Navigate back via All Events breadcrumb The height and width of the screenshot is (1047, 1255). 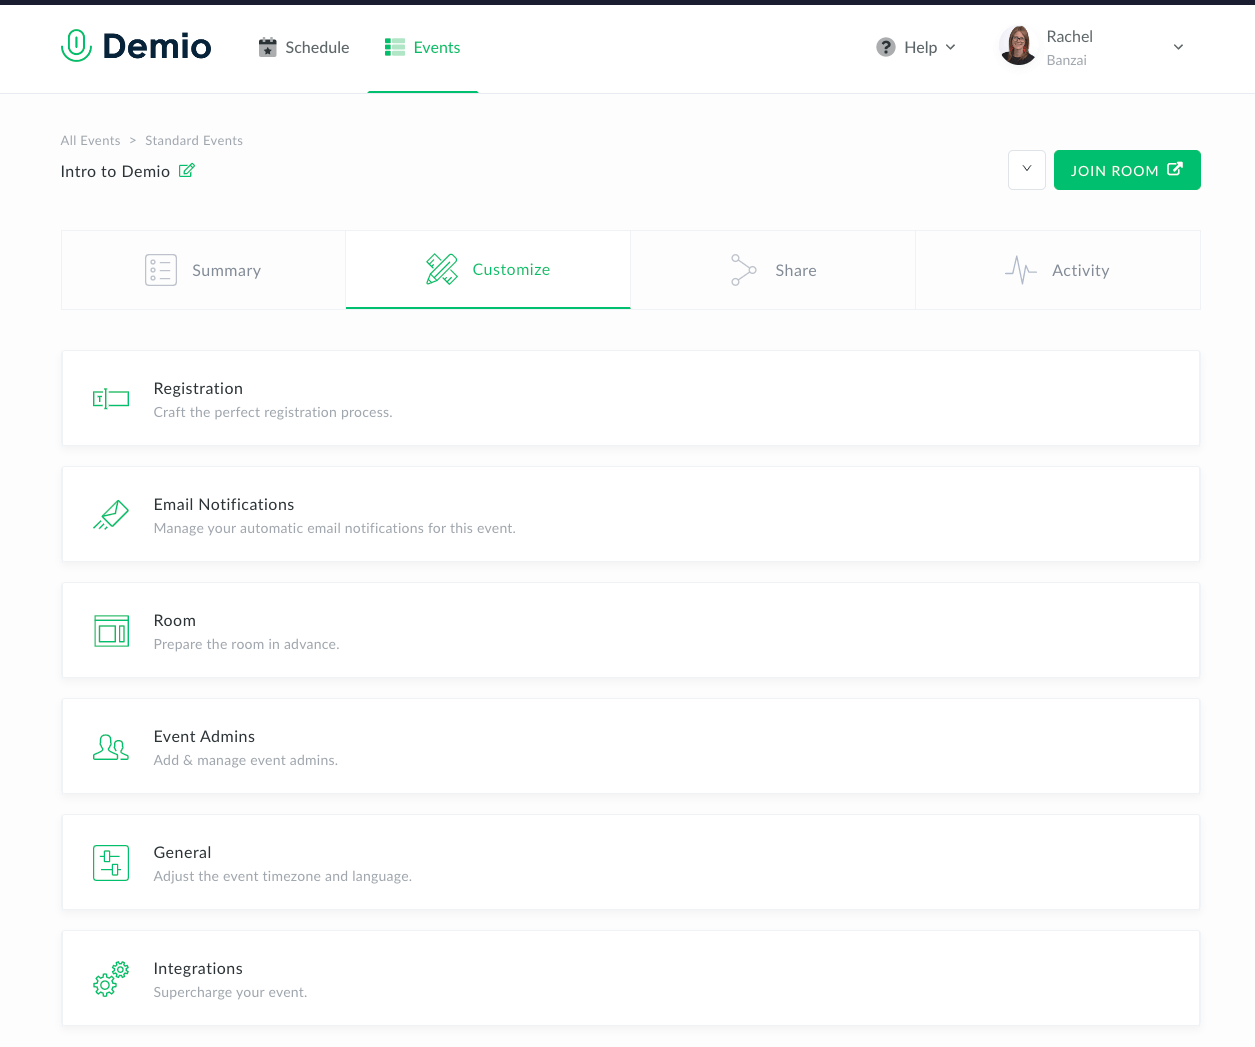point(90,140)
